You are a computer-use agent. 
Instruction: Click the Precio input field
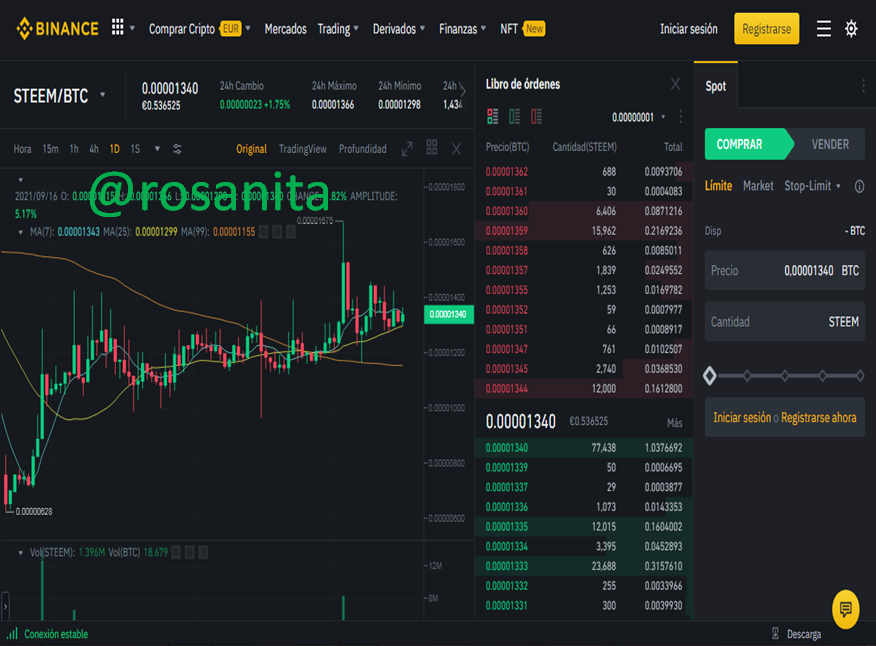[x=784, y=270]
